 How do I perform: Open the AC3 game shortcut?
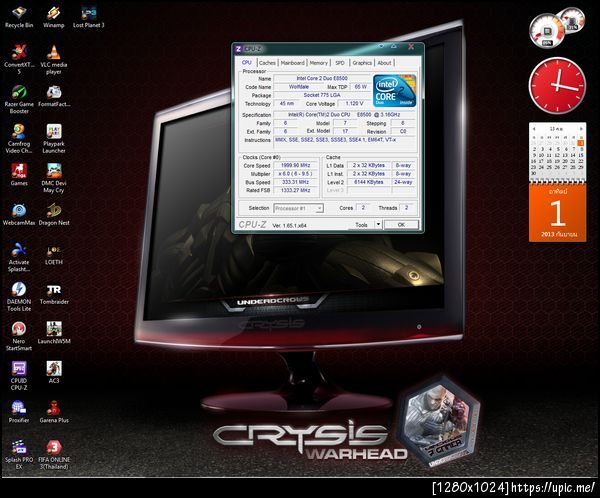tap(54, 372)
